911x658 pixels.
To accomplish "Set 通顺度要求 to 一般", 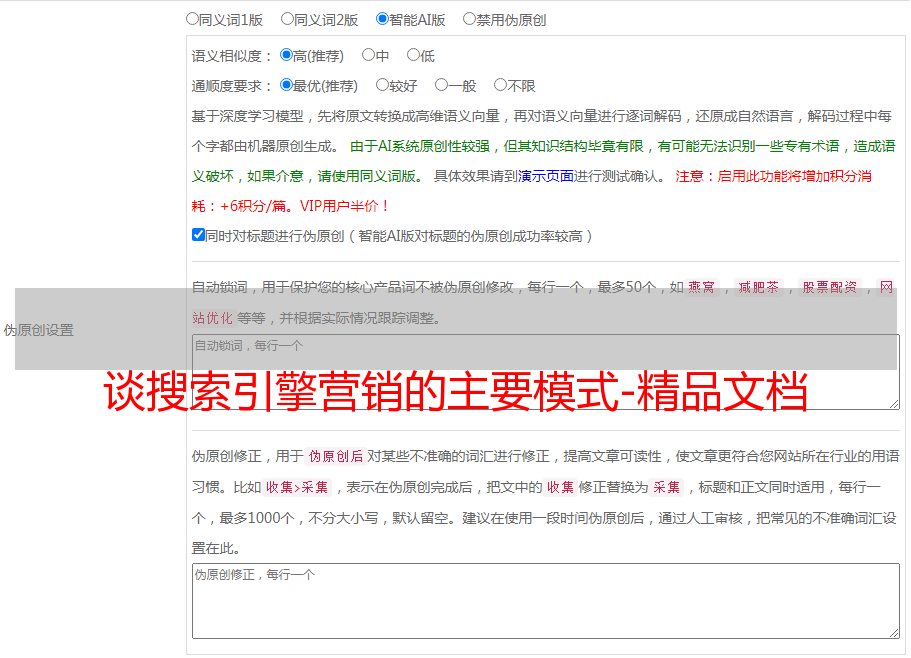I will 442,85.
